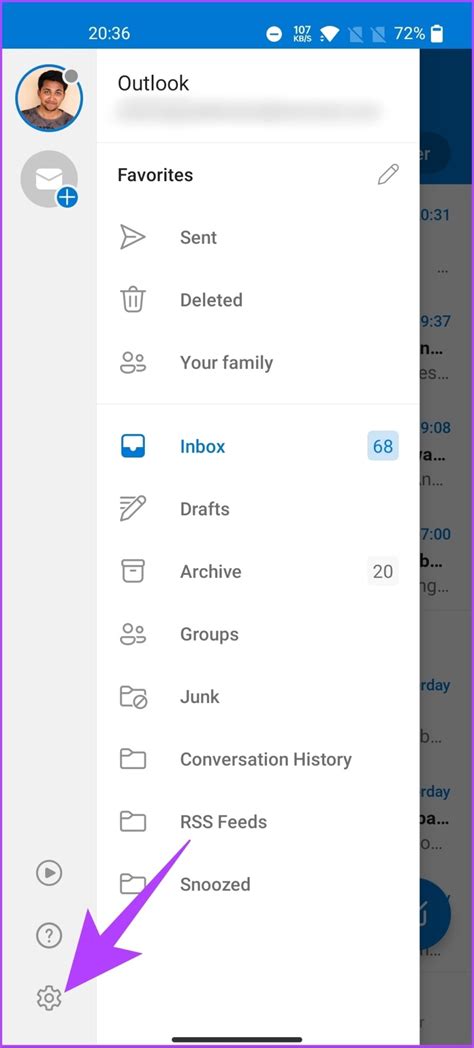The height and width of the screenshot is (1048, 474).
Task: Open the Junk folder
Action: pos(258,697)
